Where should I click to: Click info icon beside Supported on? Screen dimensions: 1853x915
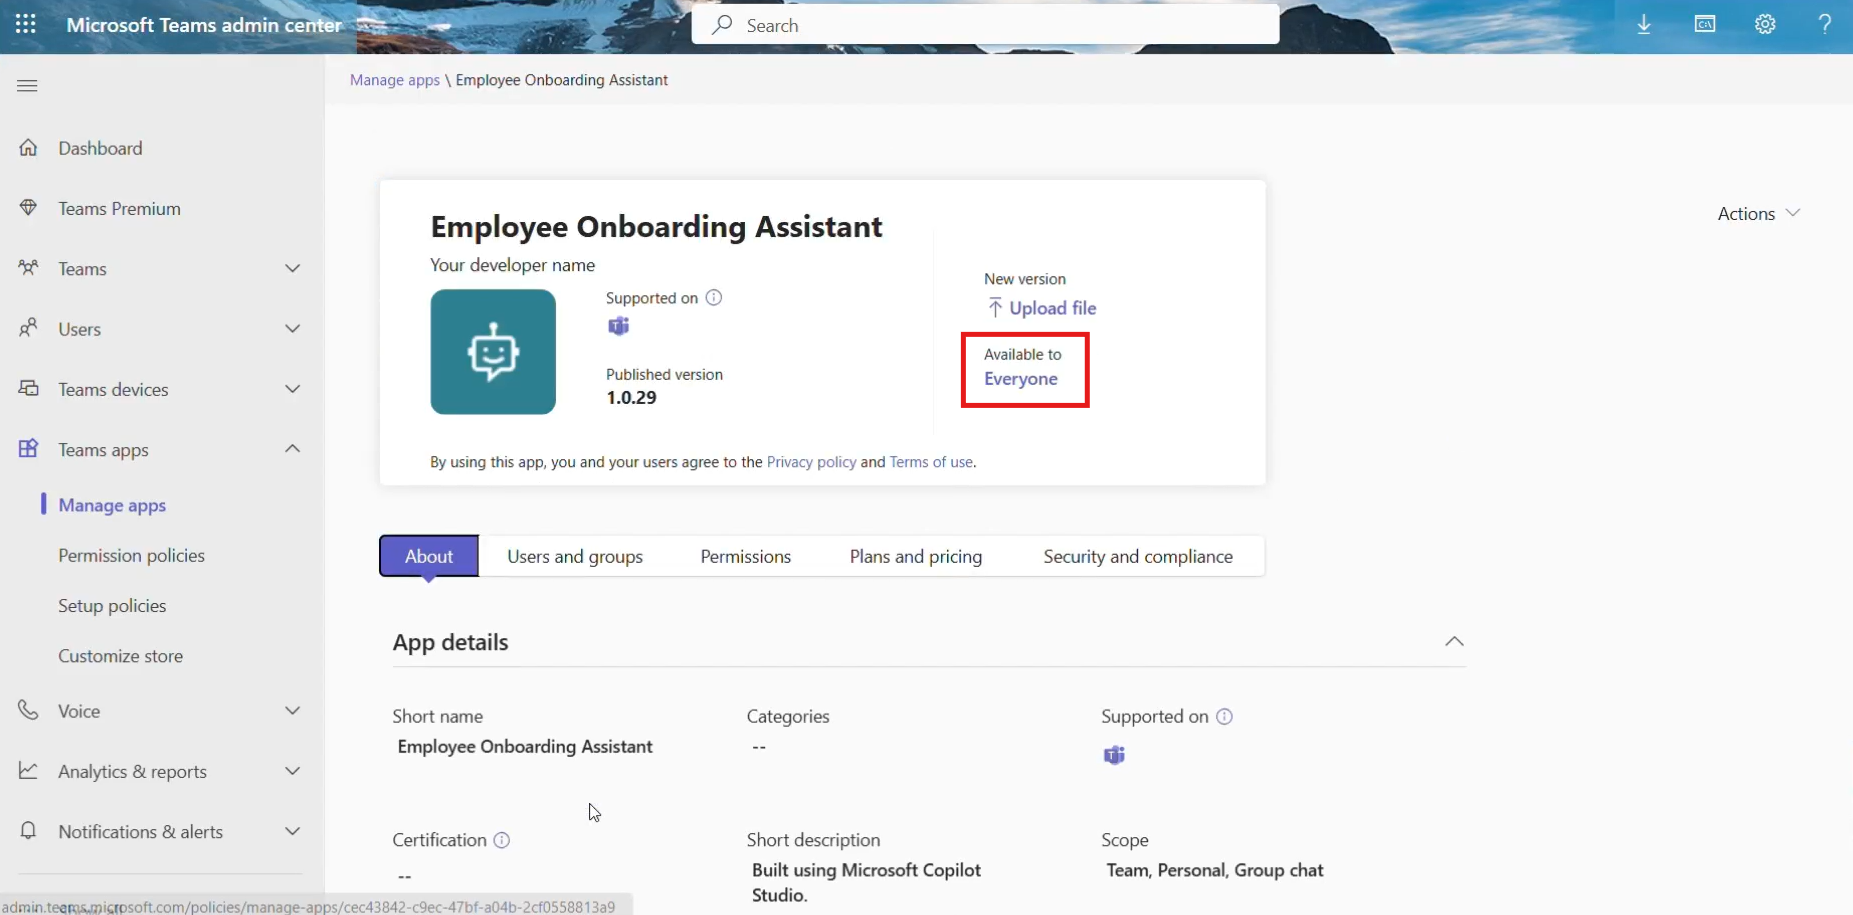tap(714, 298)
